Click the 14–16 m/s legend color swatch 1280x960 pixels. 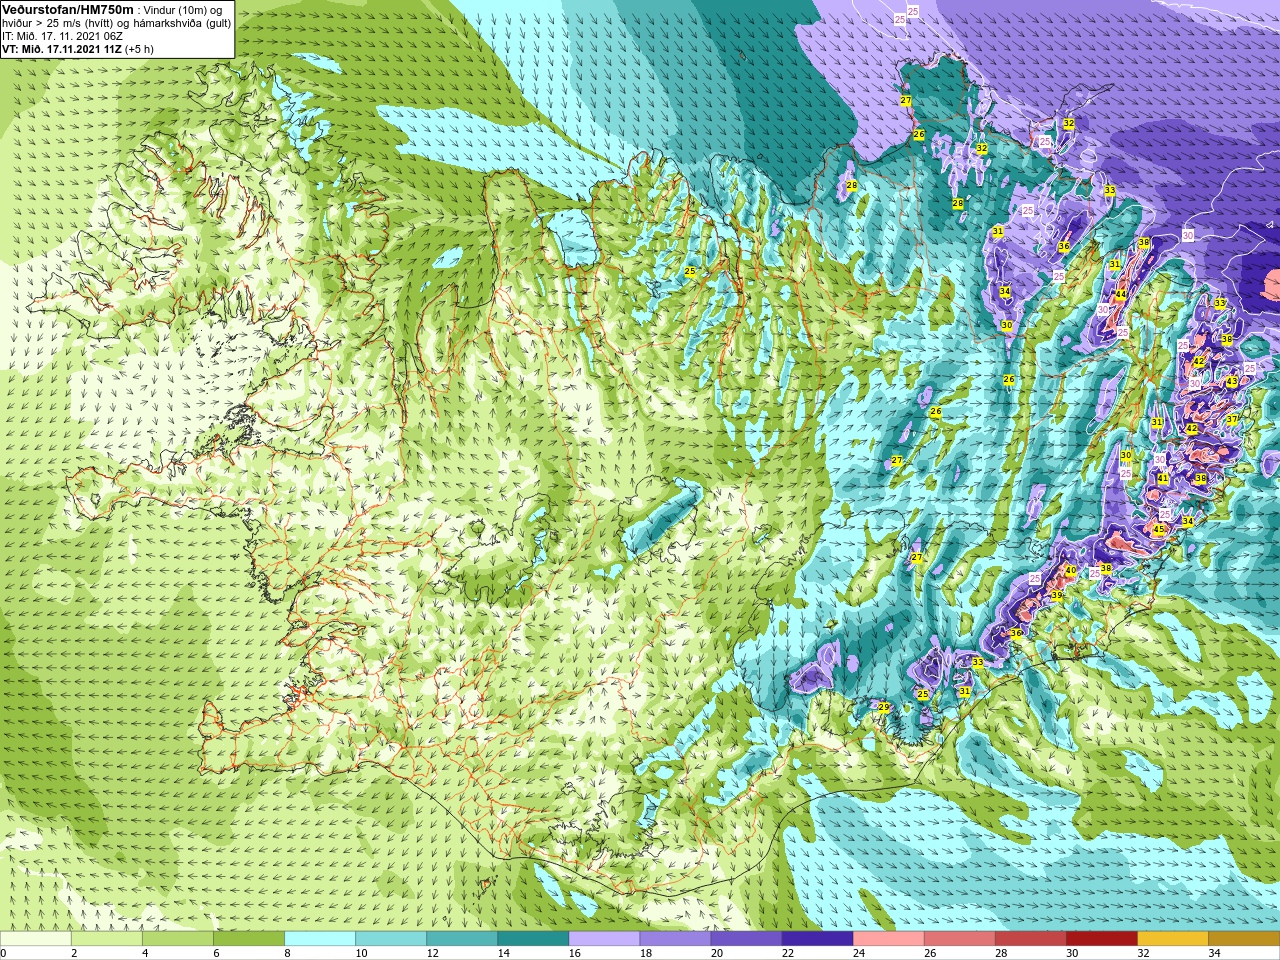[x=533, y=939]
